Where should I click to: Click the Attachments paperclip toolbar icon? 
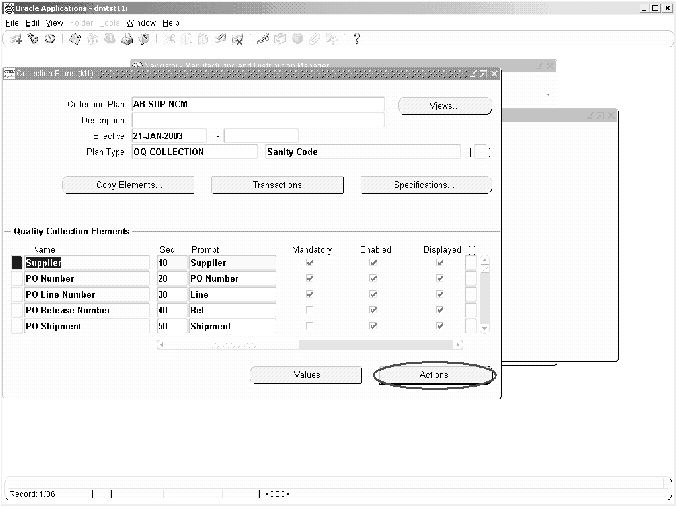[314, 39]
